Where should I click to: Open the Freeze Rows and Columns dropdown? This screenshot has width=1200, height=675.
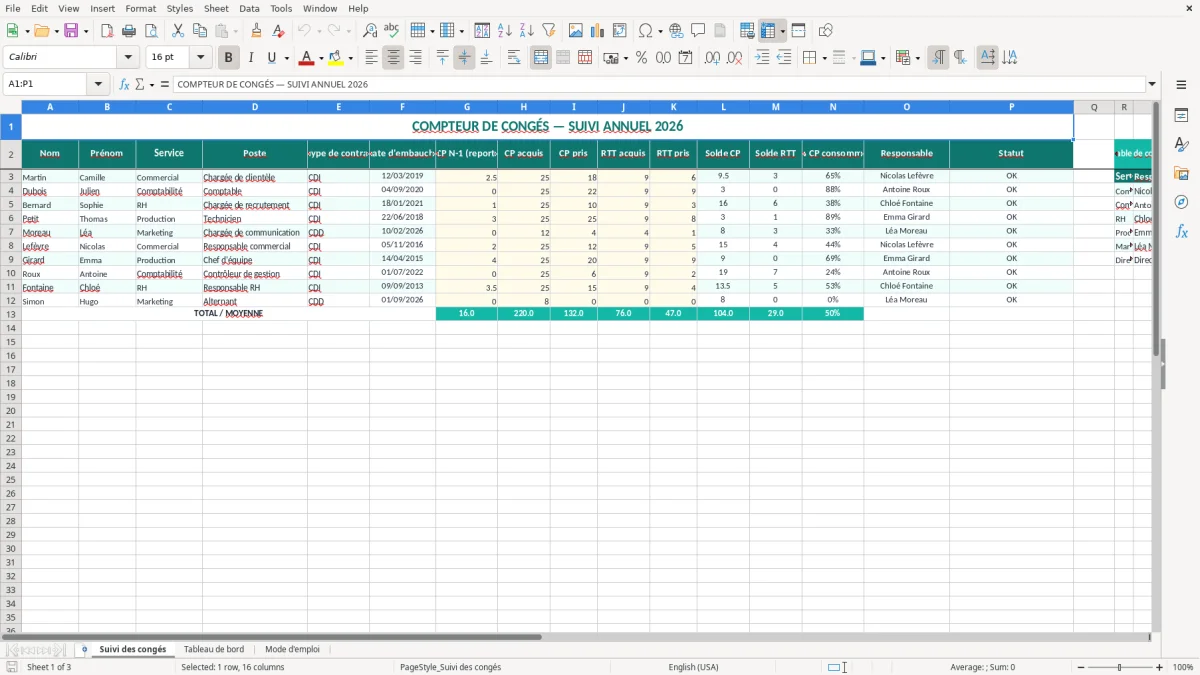click(x=783, y=31)
